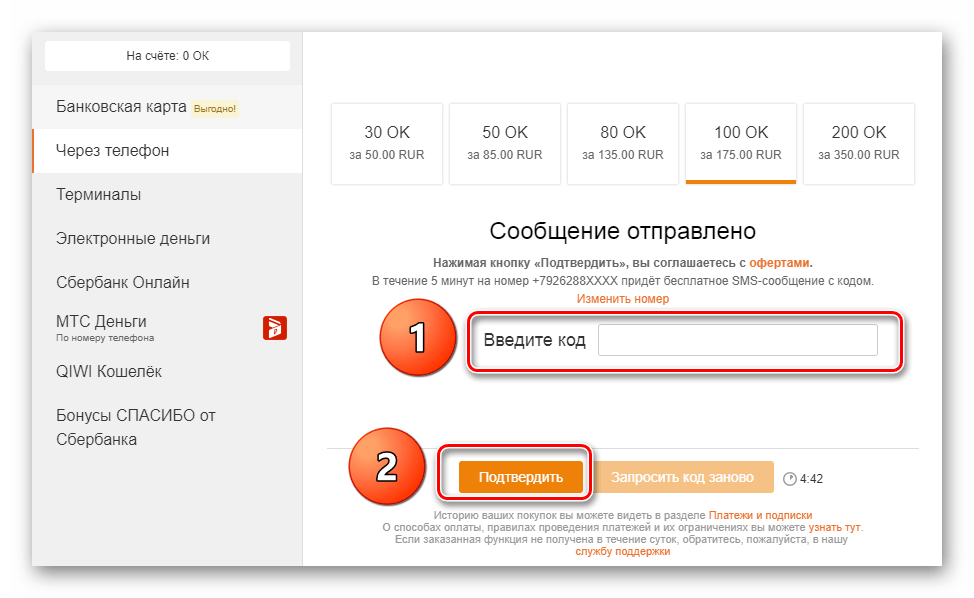The height and width of the screenshot is (598, 974).
Task: Click Запросить код заново button
Action: 682,477
